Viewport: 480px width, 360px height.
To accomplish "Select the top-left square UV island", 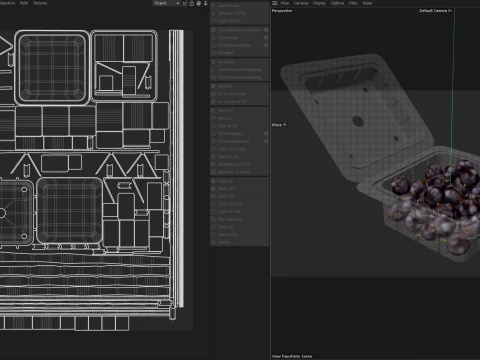I will (52, 67).
